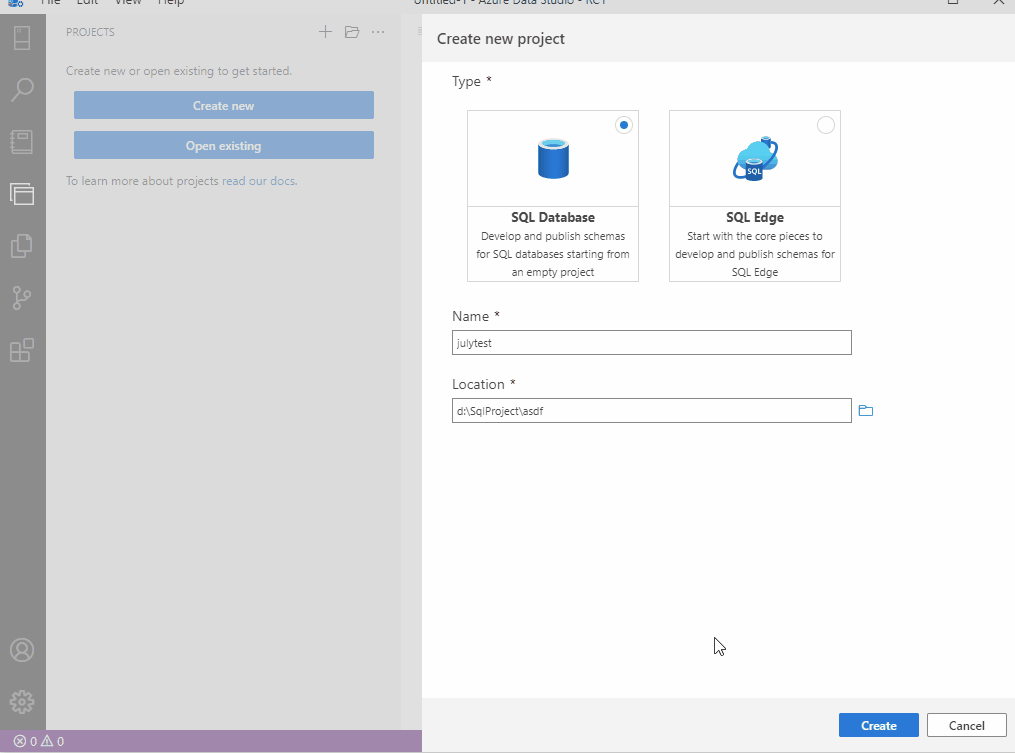The width and height of the screenshot is (1015, 753).
Task: Switch to the Projects view icon
Action: (22, 193)
